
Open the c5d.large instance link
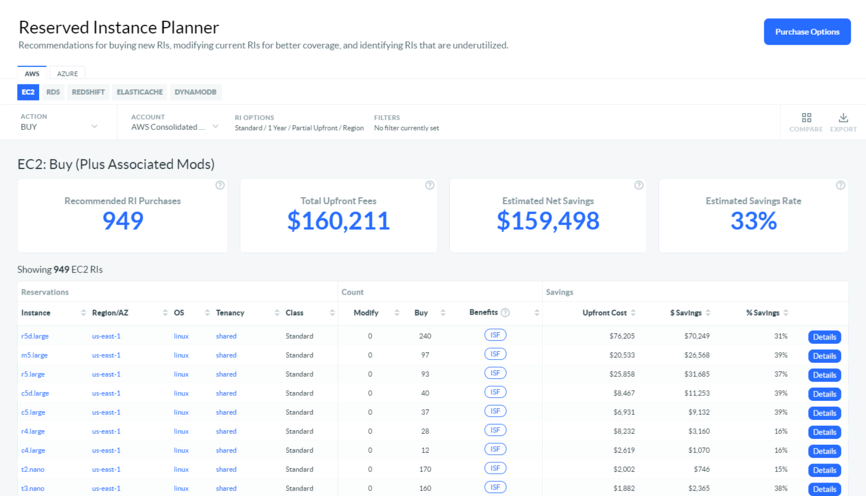35,393
